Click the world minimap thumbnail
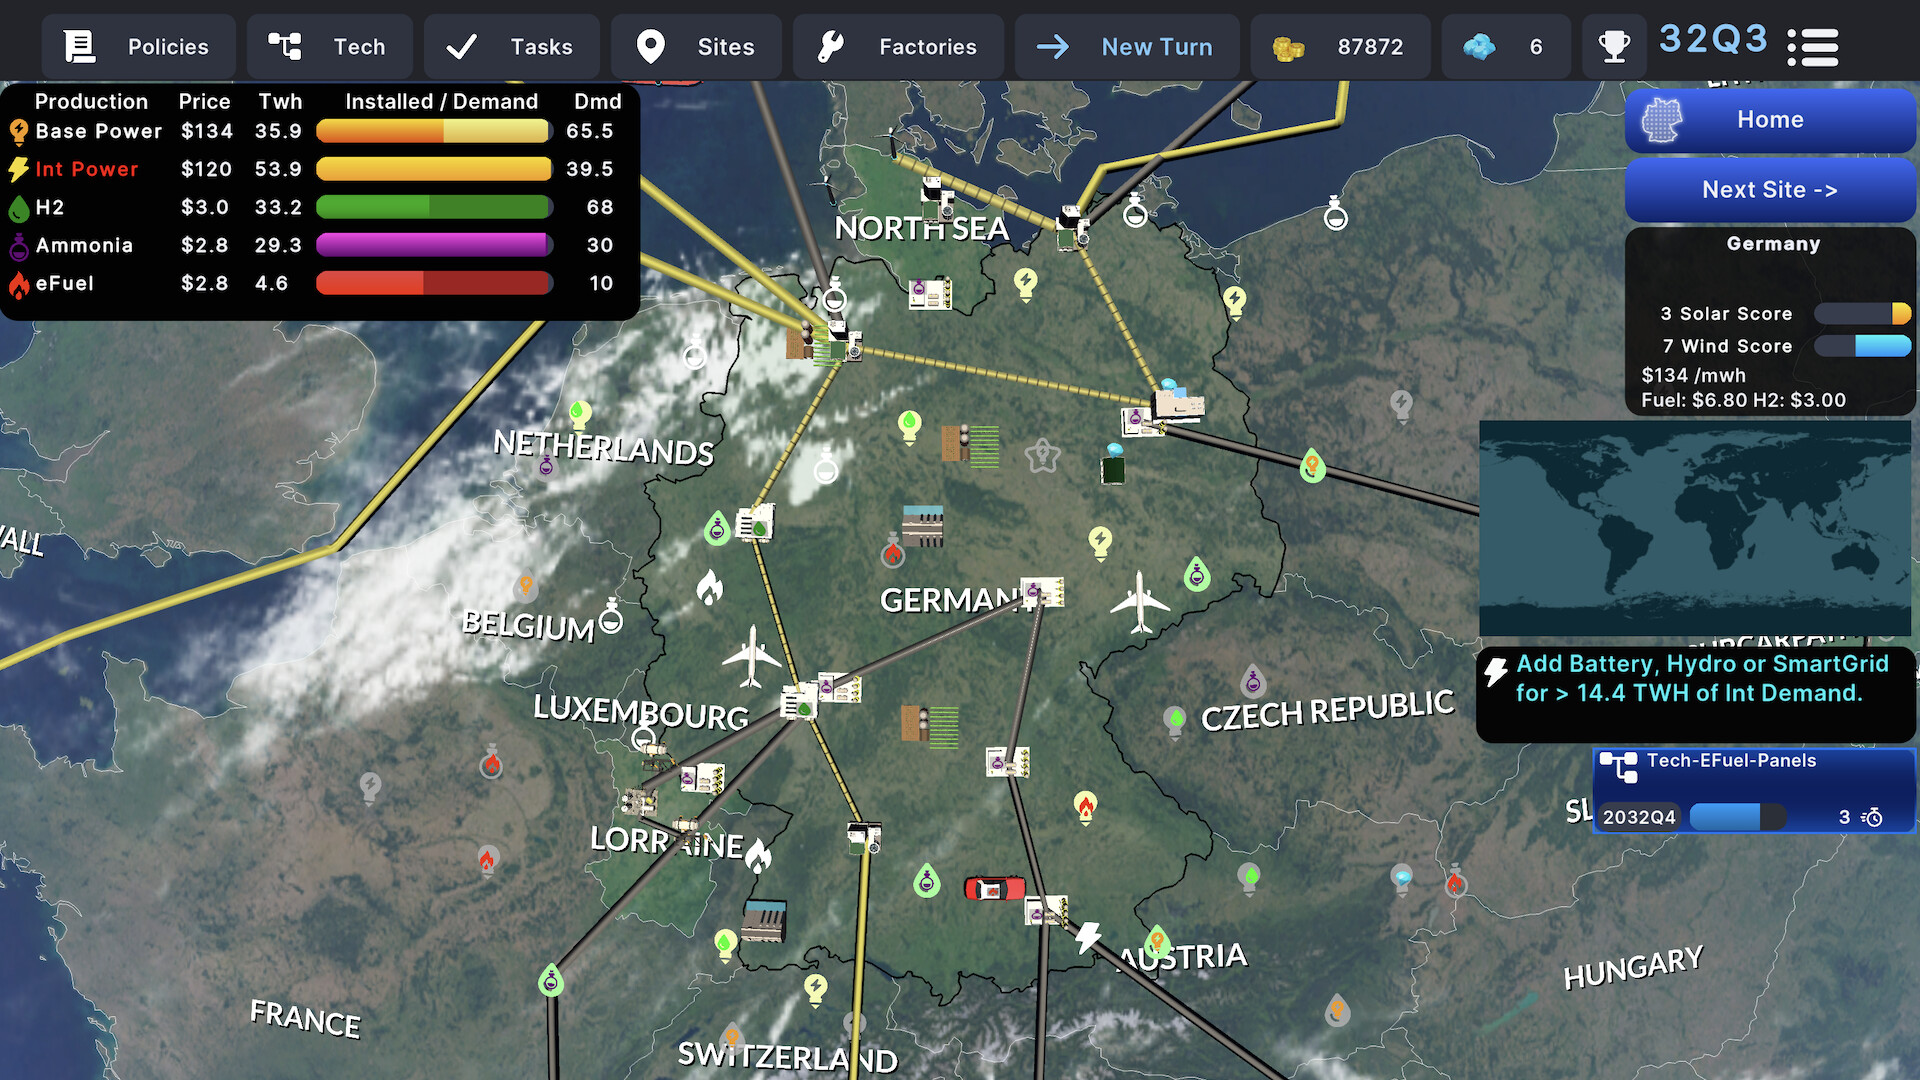Image resolution: width=1920 pixels, height=1080 pixels. [1694, 528]
